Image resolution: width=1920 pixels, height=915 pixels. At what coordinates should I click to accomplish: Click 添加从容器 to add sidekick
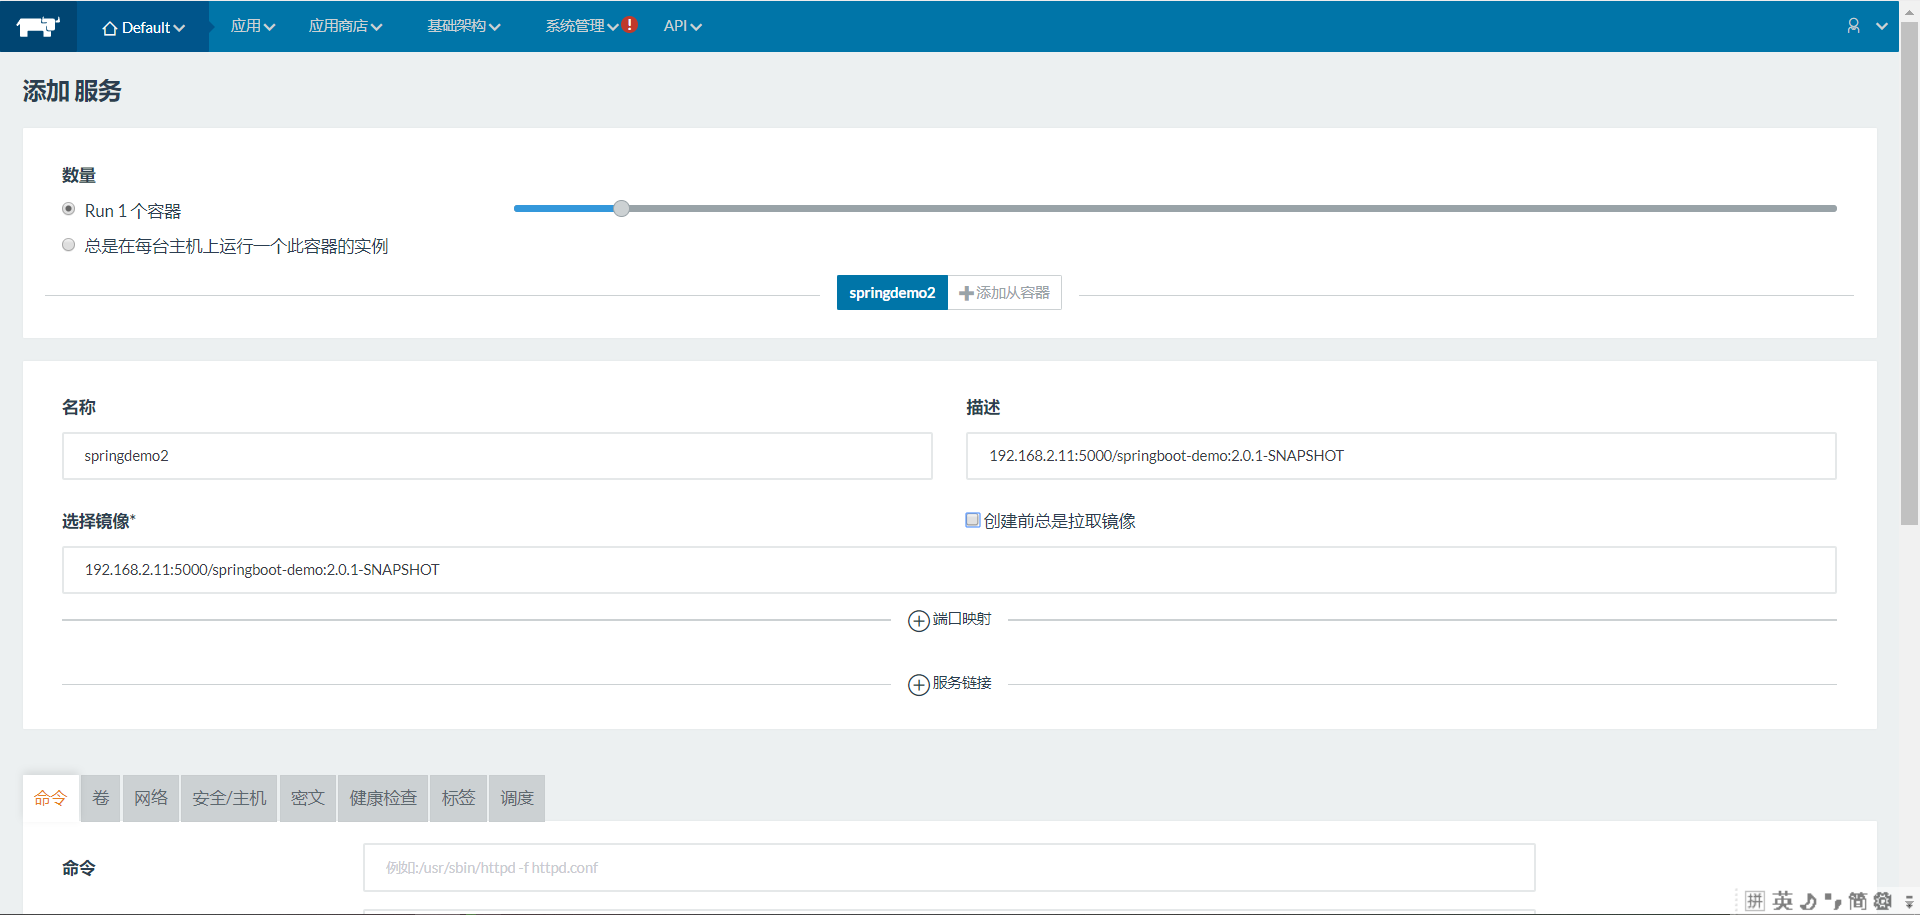pyautogui.click(x=1004, y=293)
